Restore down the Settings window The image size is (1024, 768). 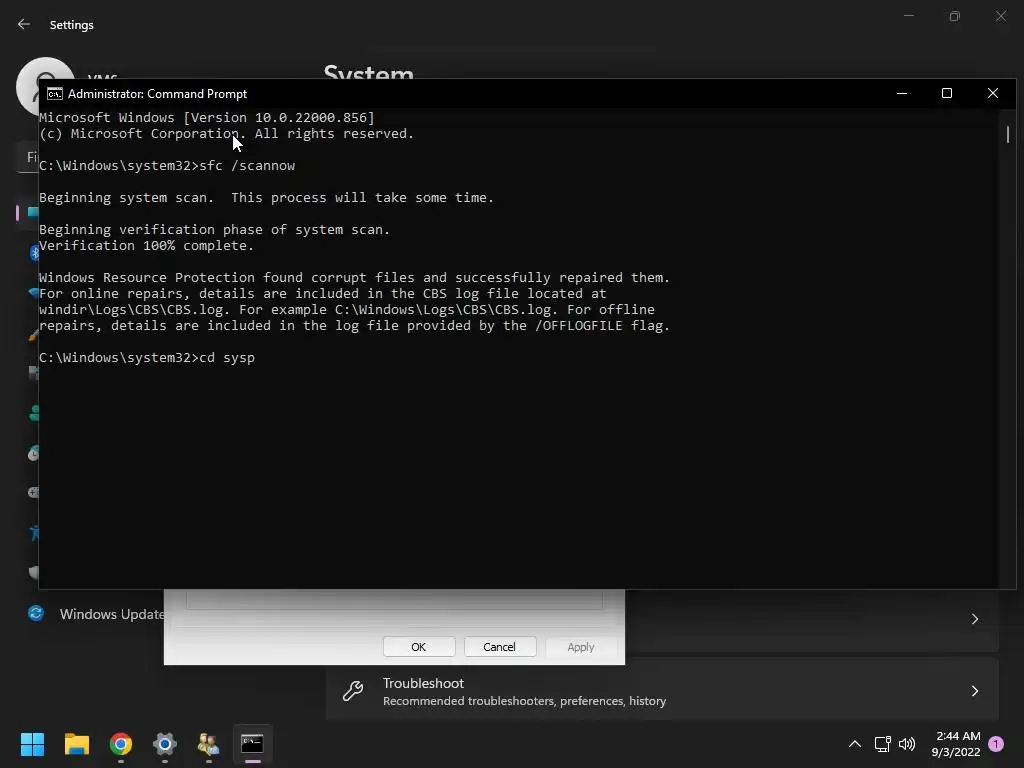955,16
